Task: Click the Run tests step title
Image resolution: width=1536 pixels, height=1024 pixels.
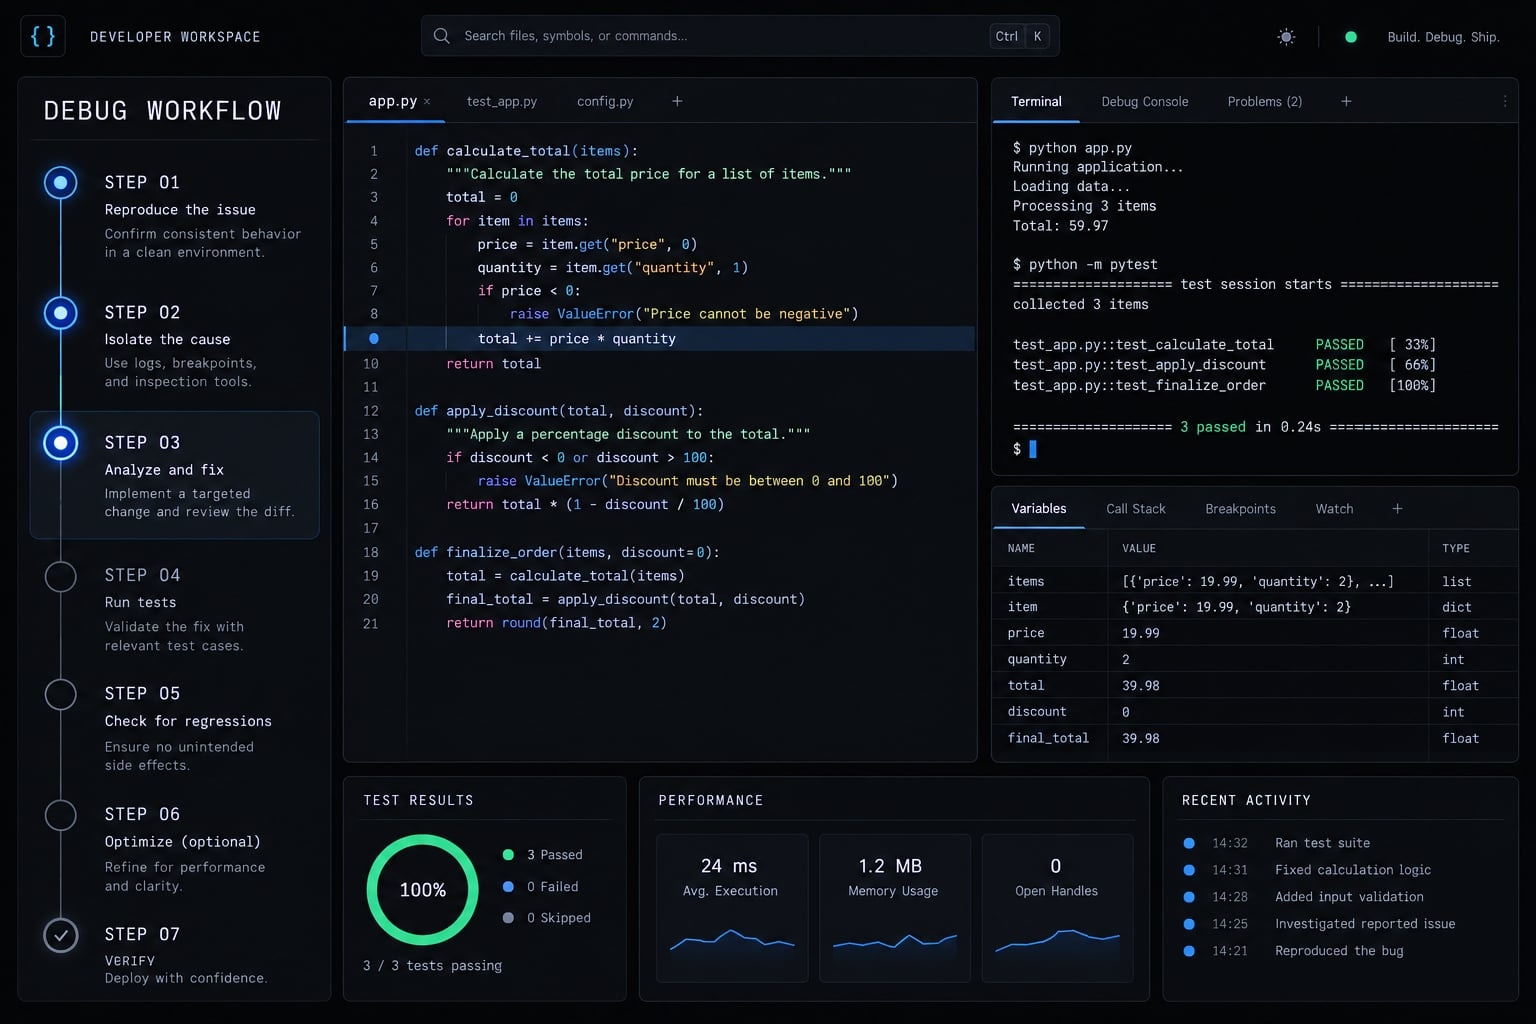Action: click(x=140, y=603)
